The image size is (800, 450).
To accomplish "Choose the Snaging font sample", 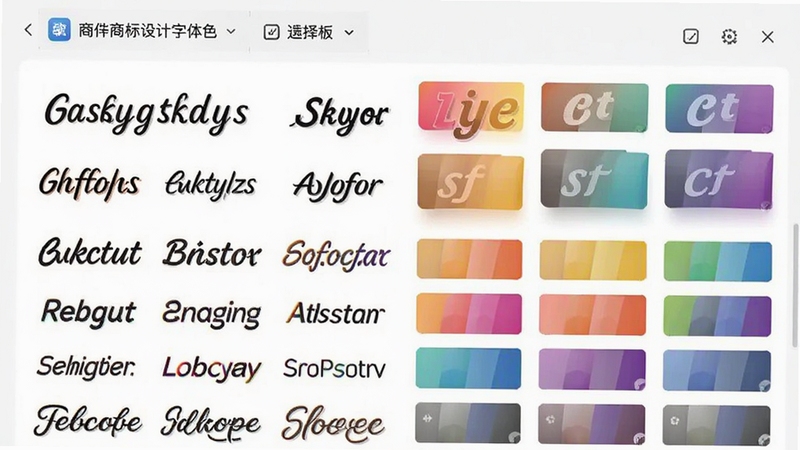I will (211, 314).
